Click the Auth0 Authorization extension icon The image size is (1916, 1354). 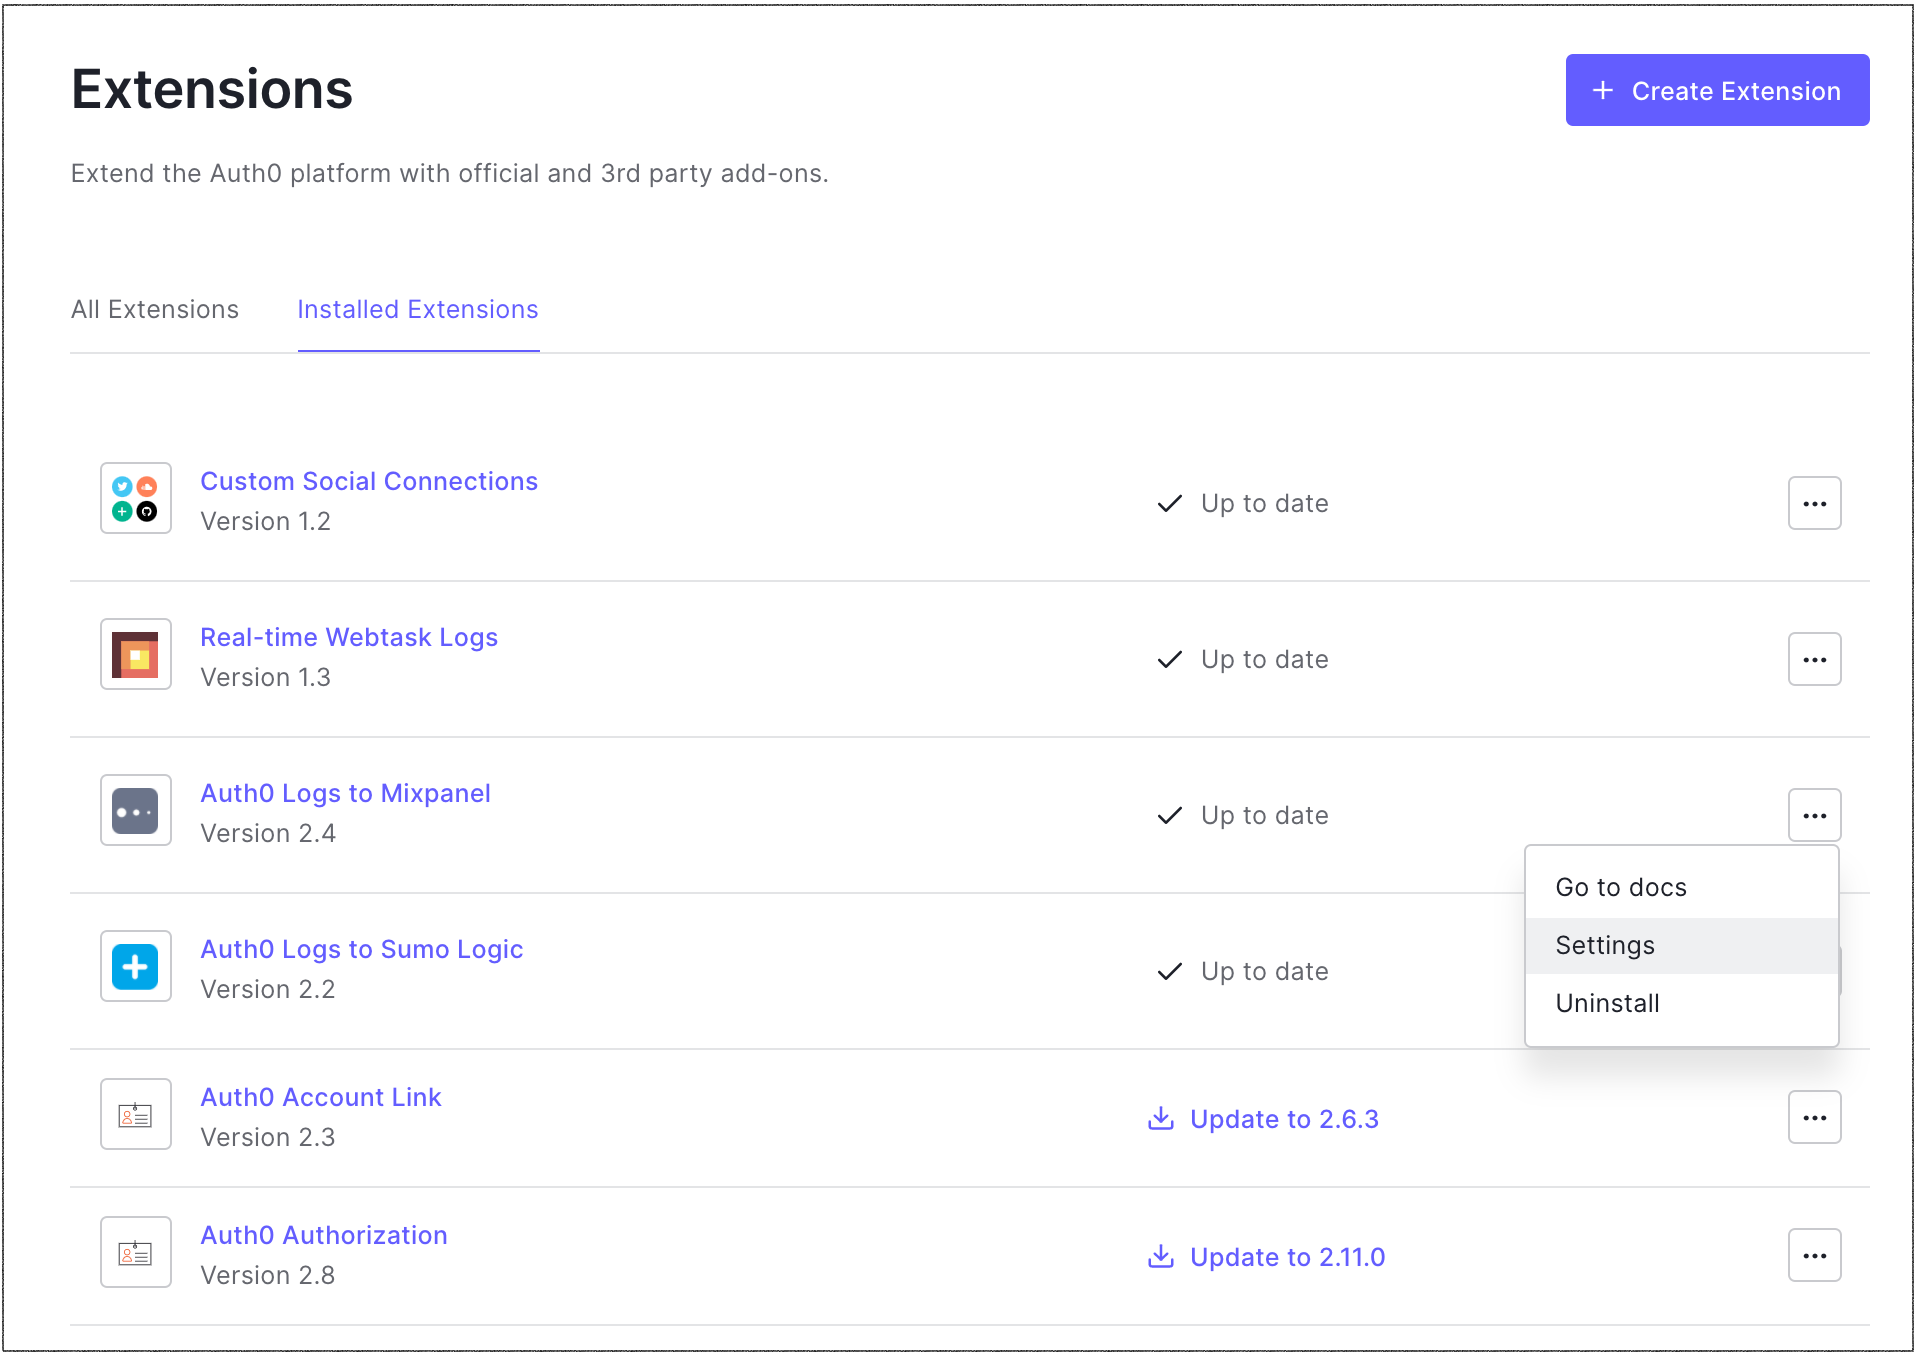pyautogui.click(x=136, y=1252)
